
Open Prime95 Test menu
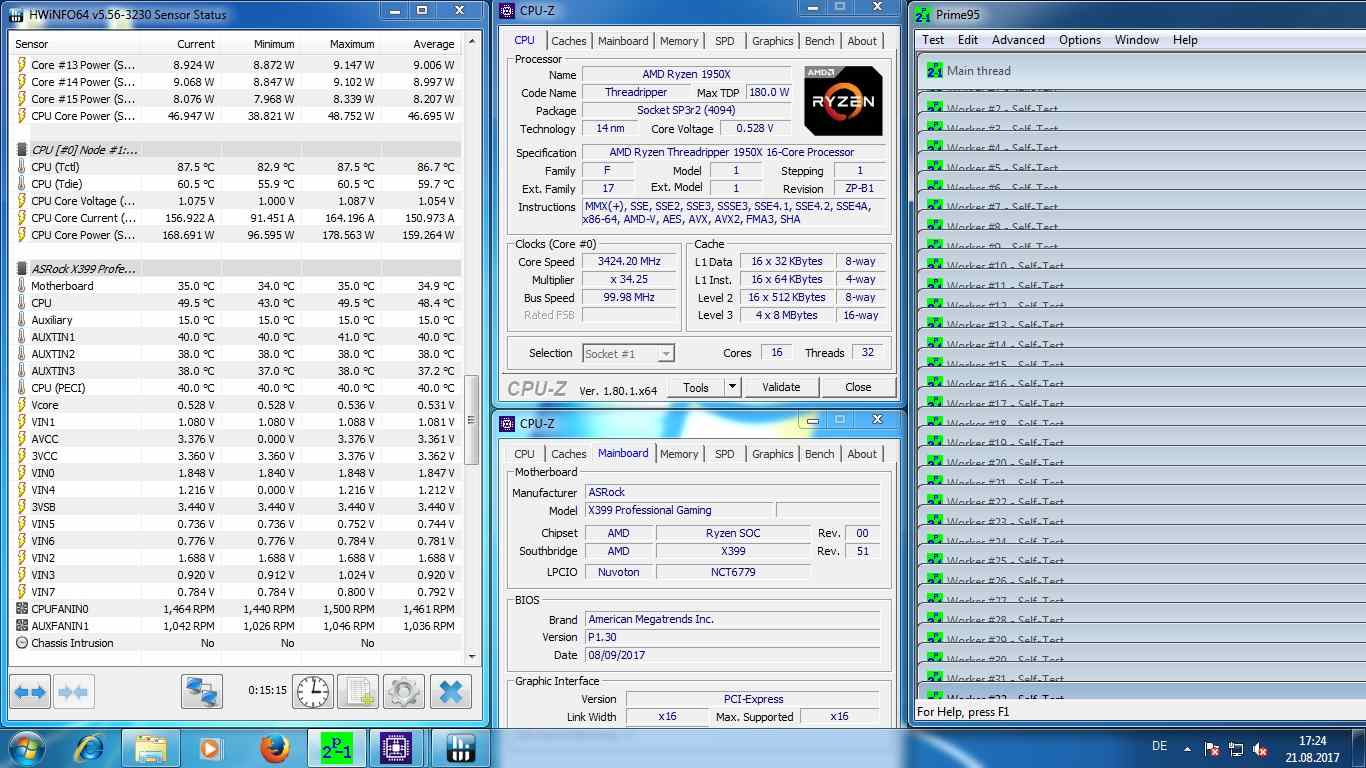coord(933,40)
